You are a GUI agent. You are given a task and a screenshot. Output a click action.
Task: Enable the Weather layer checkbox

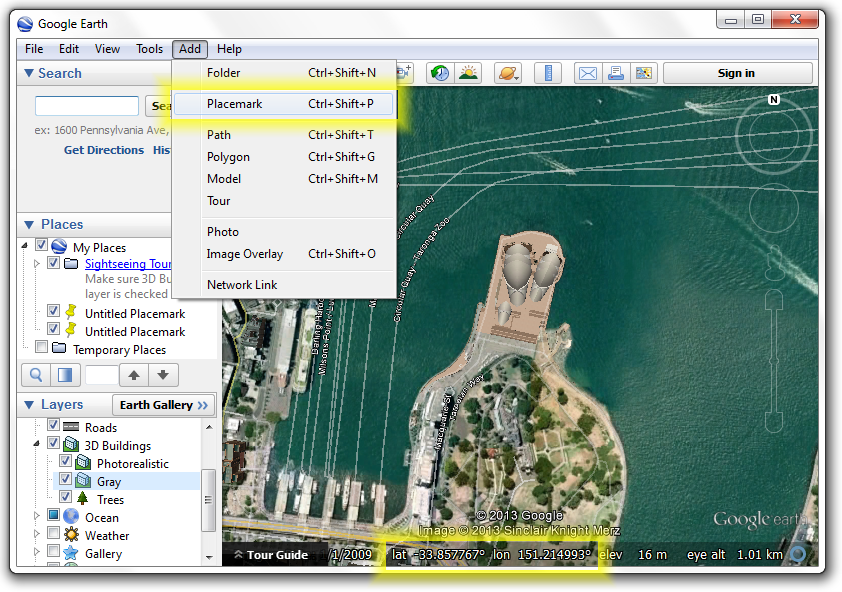point(54,535)
